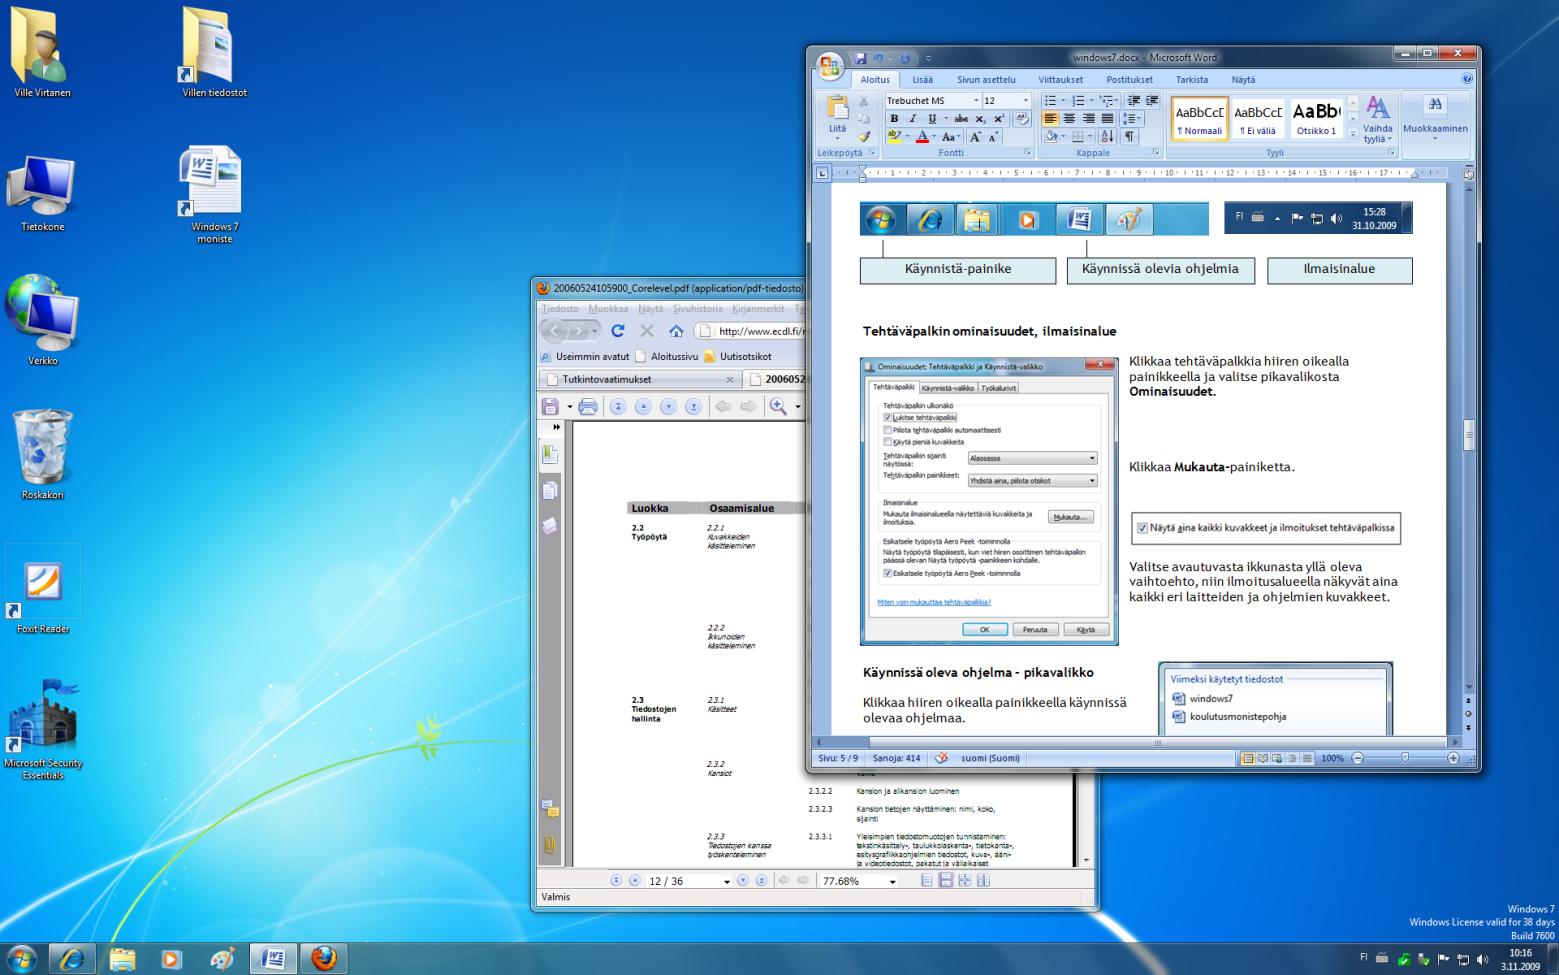The image size is (1559, 975).
Task: Open the font size 12 dropdown
Action: 1025,101
